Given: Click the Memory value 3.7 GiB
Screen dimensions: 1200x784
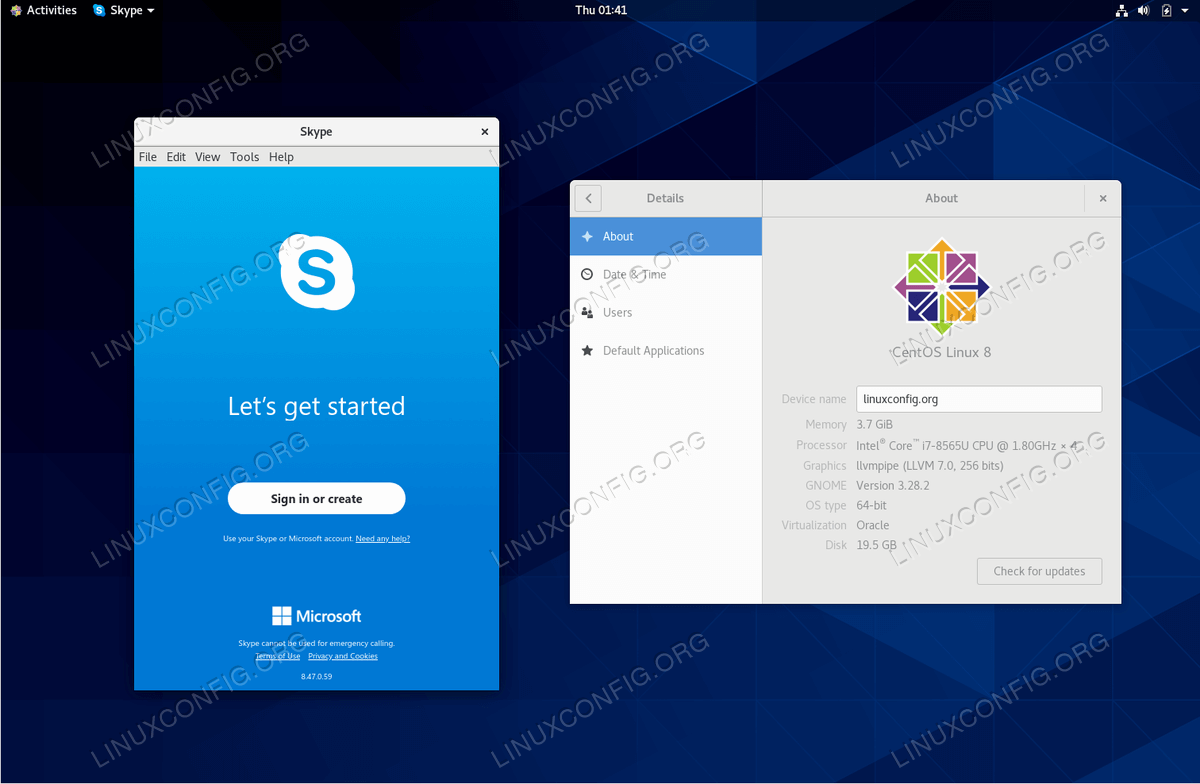Looking at the screenshot, I should click(877, 425).
